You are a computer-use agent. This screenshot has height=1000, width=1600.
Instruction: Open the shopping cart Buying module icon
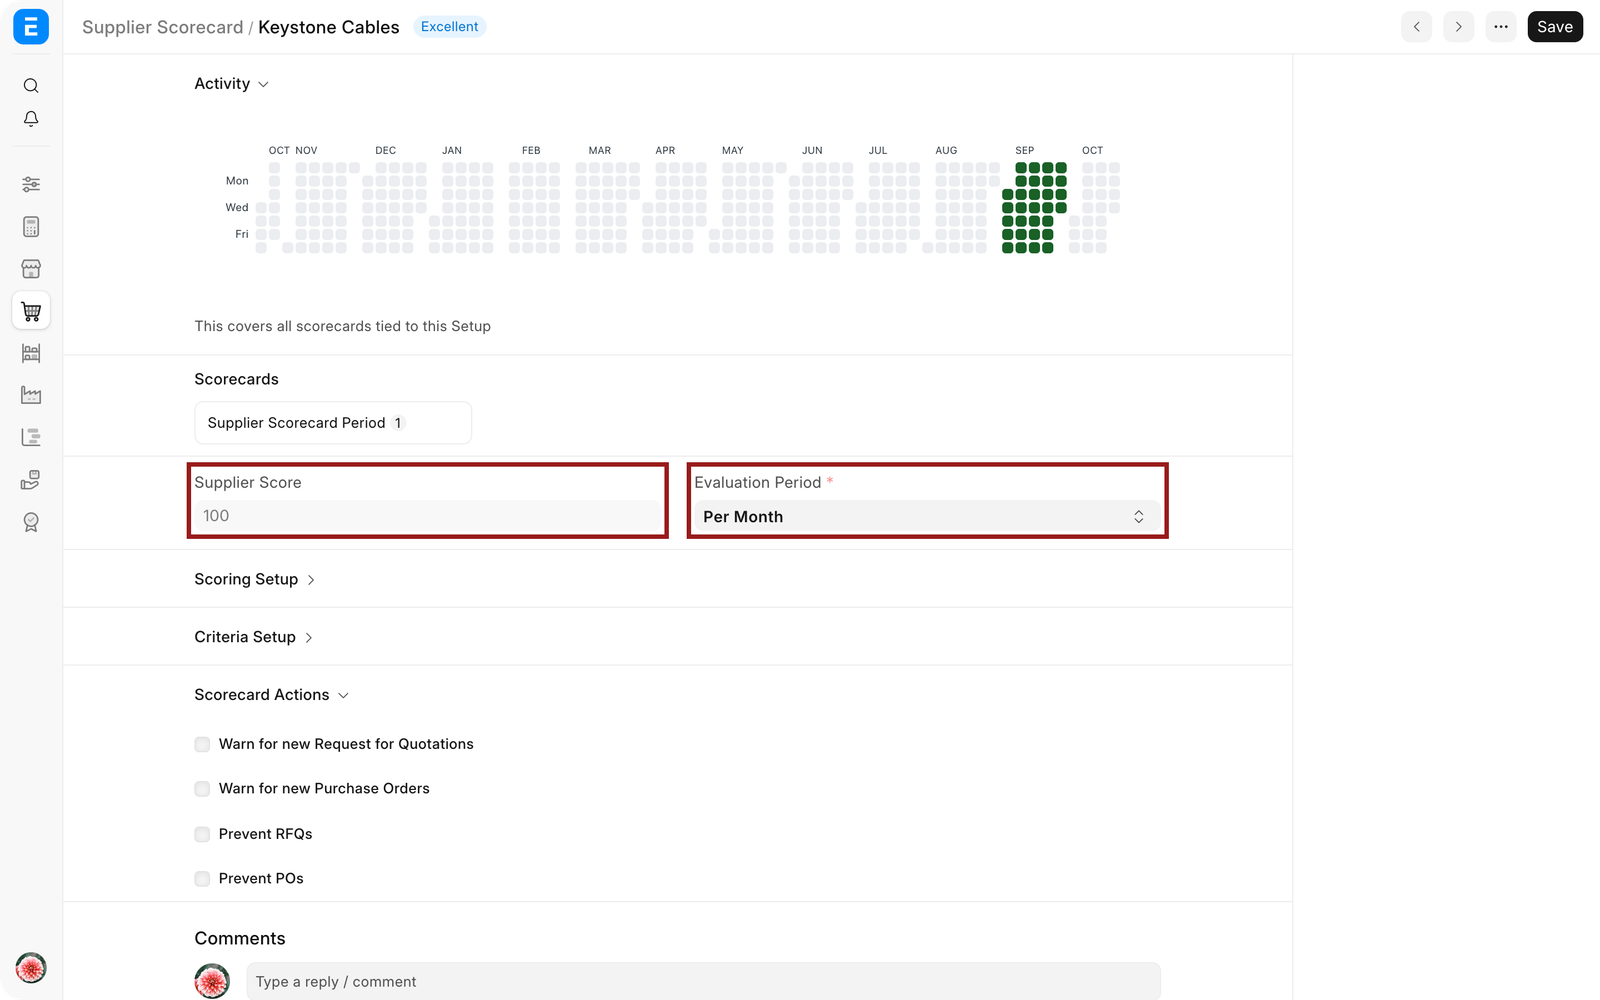point(31,311)
